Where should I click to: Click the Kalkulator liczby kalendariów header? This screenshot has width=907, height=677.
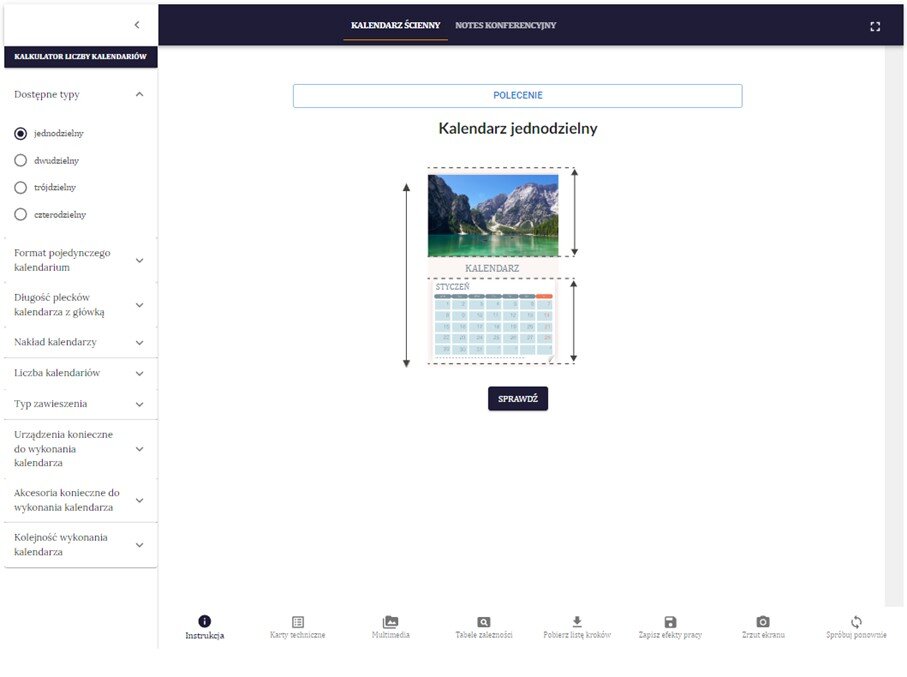[x=81, y=57]
